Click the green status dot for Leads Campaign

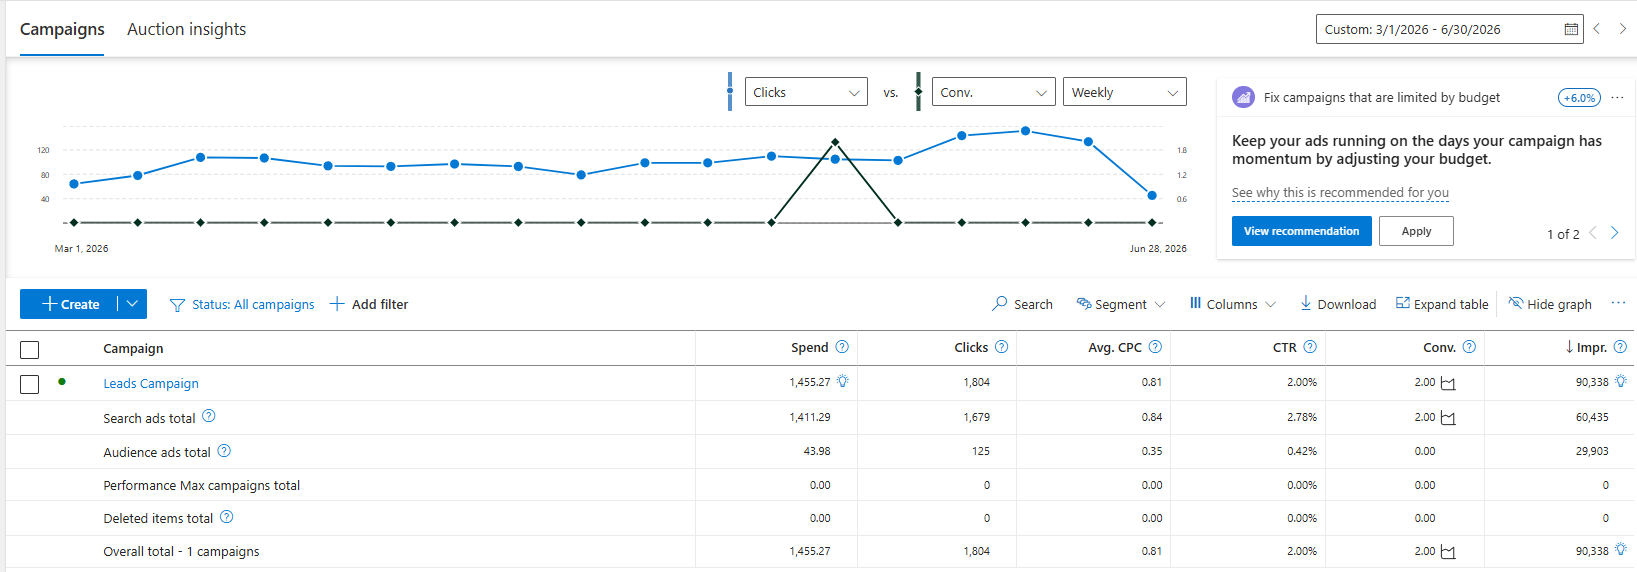62,381
